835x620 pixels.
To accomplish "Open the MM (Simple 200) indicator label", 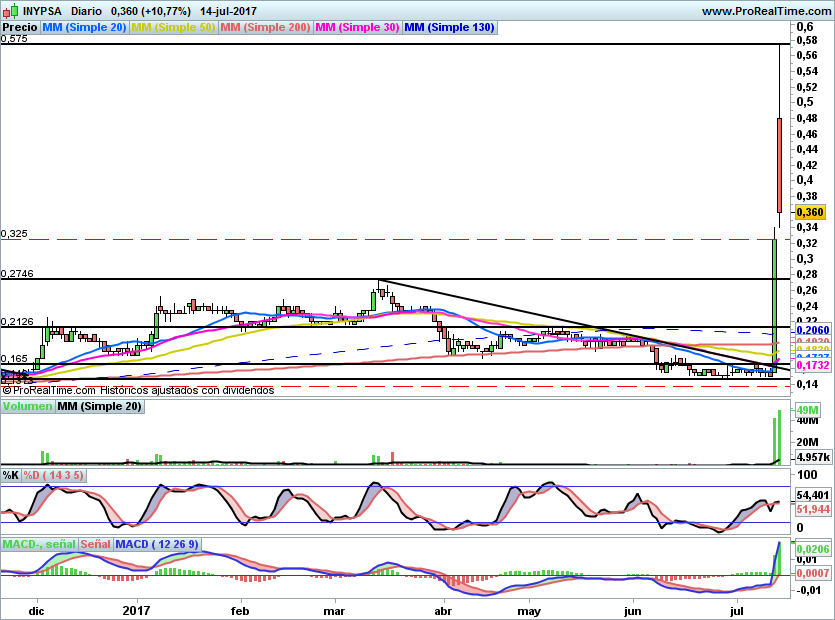I will (265, 28).
